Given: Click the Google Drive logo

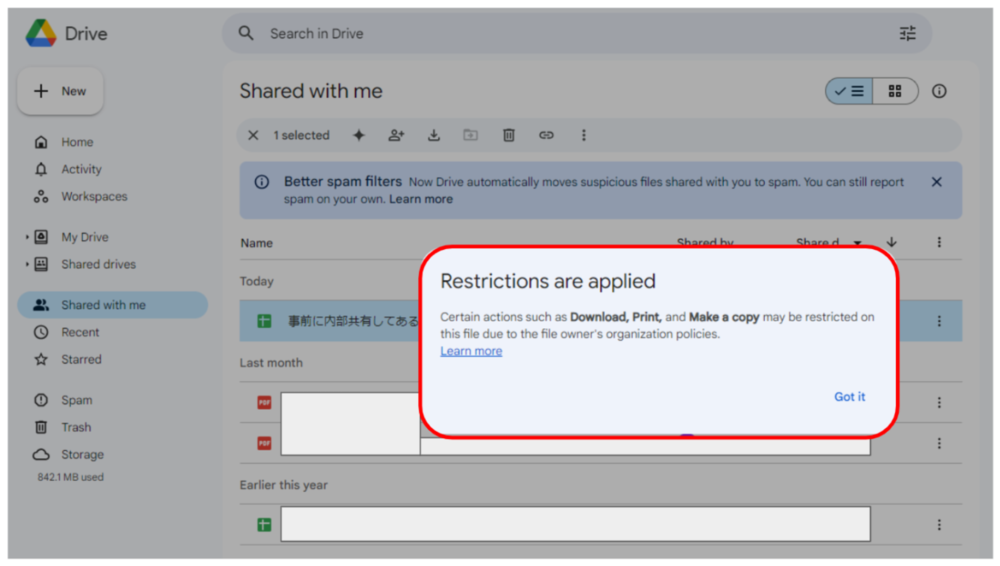Looking at the screenshot, I should (x=41, y=33).
